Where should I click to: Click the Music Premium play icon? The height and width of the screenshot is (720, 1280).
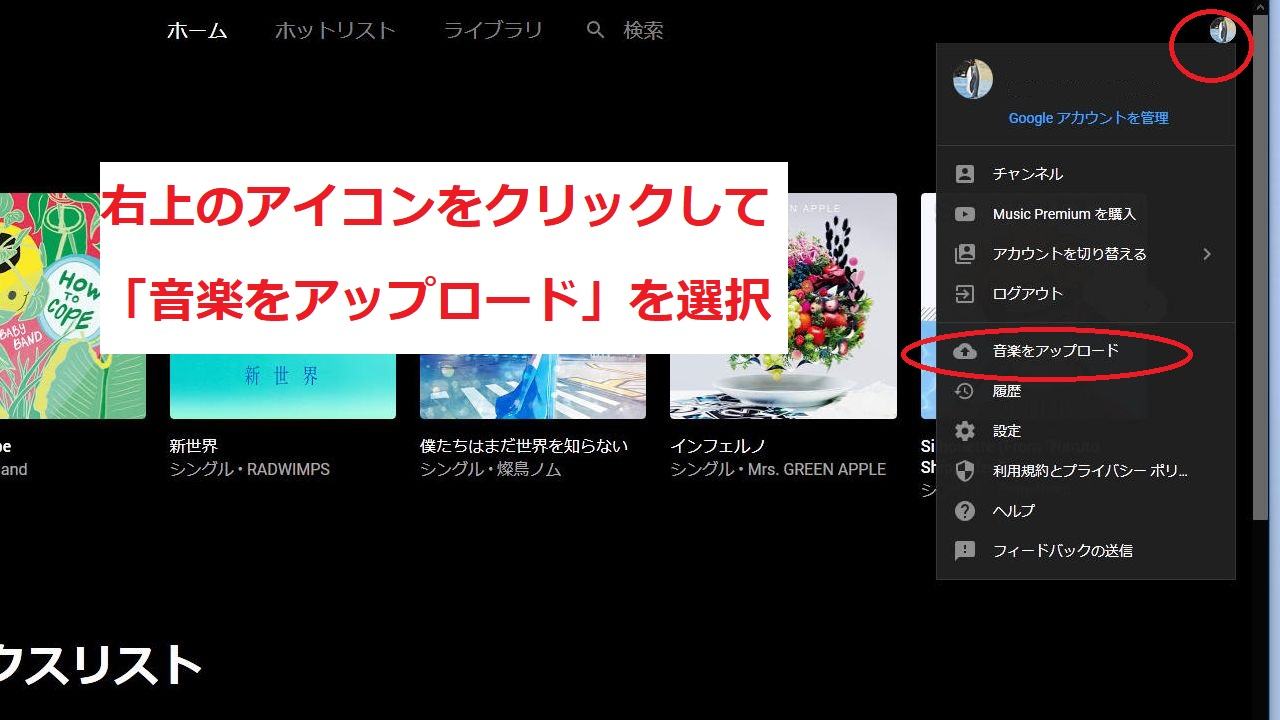(x=965, y=214)
